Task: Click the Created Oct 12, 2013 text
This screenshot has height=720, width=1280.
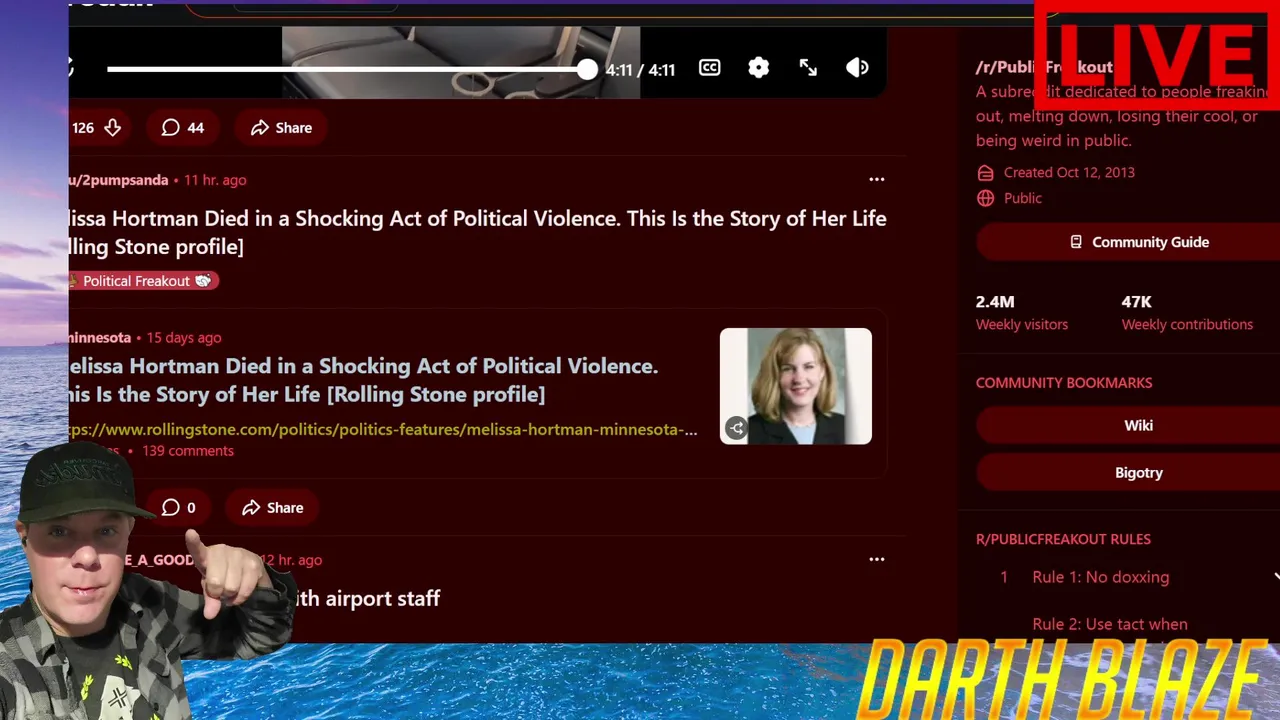Action: click(x=1069, y=173)
